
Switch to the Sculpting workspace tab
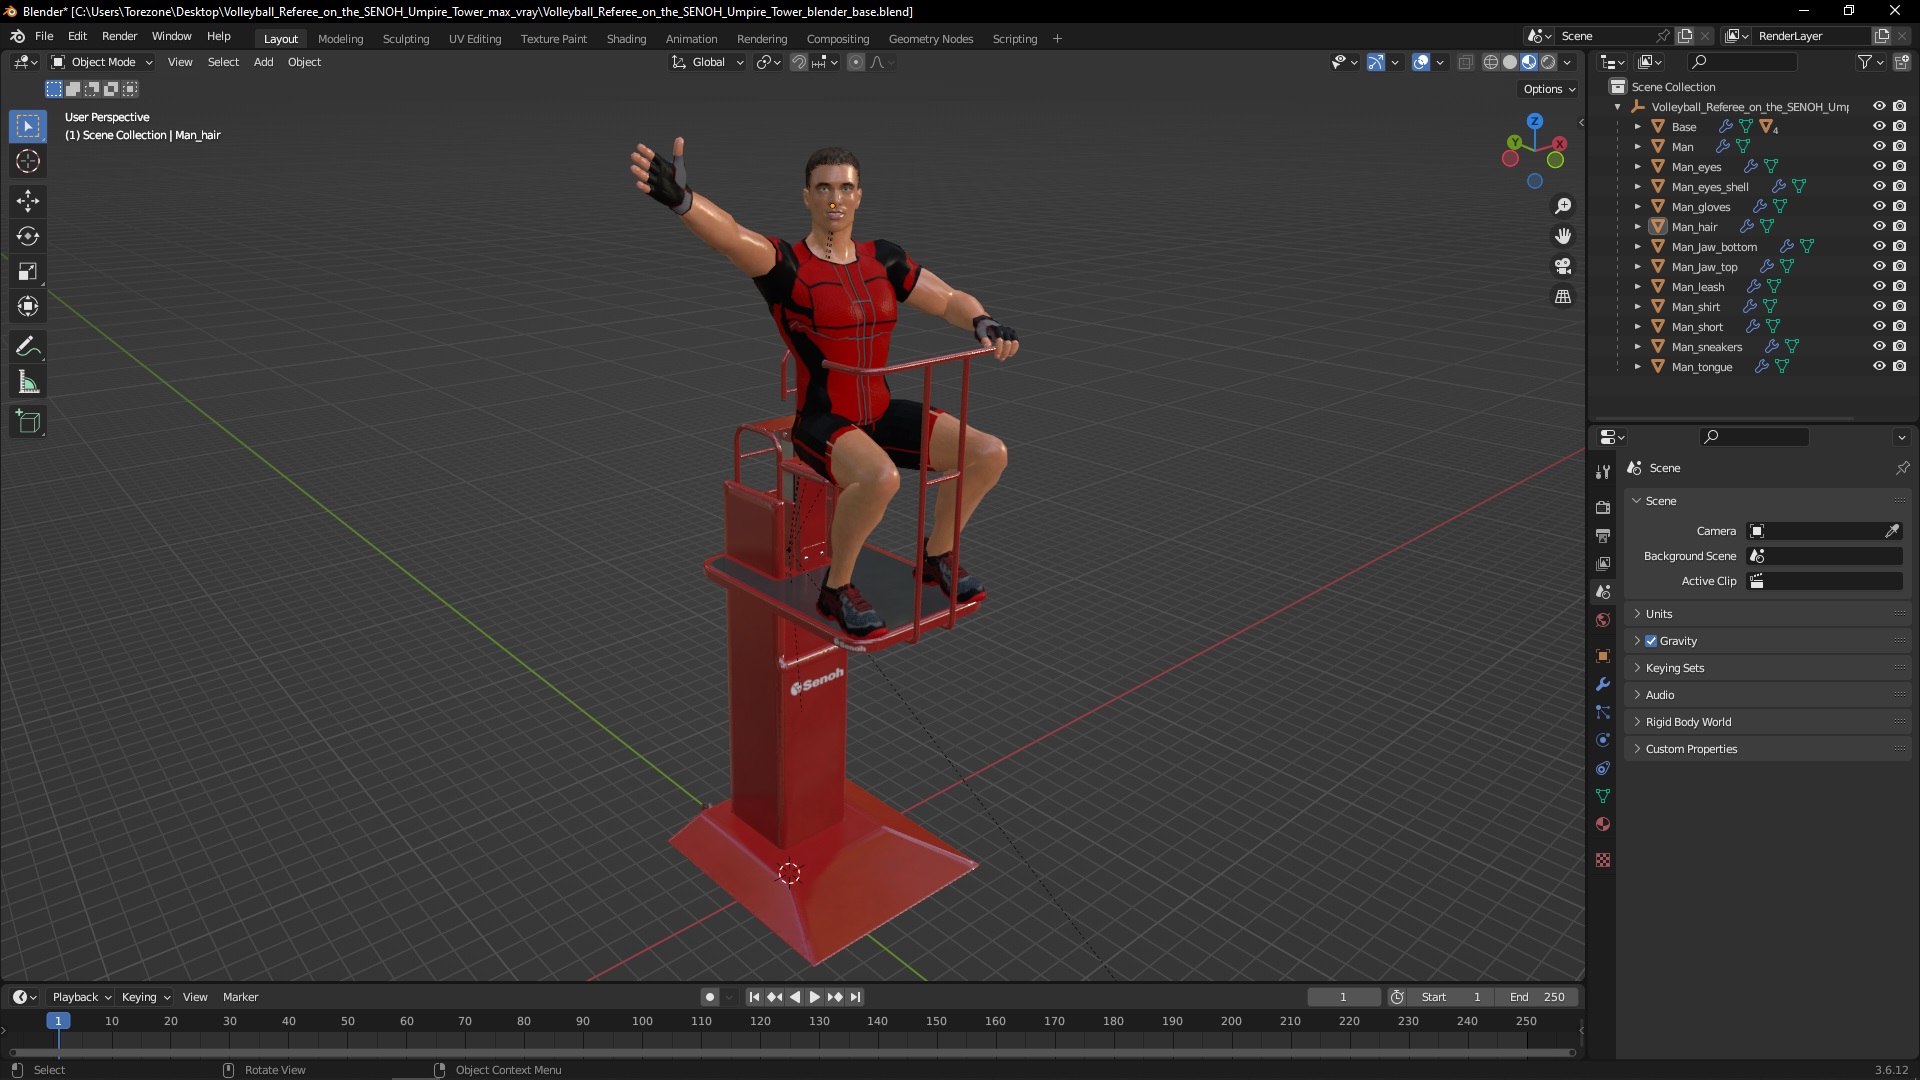pos(405,39)
